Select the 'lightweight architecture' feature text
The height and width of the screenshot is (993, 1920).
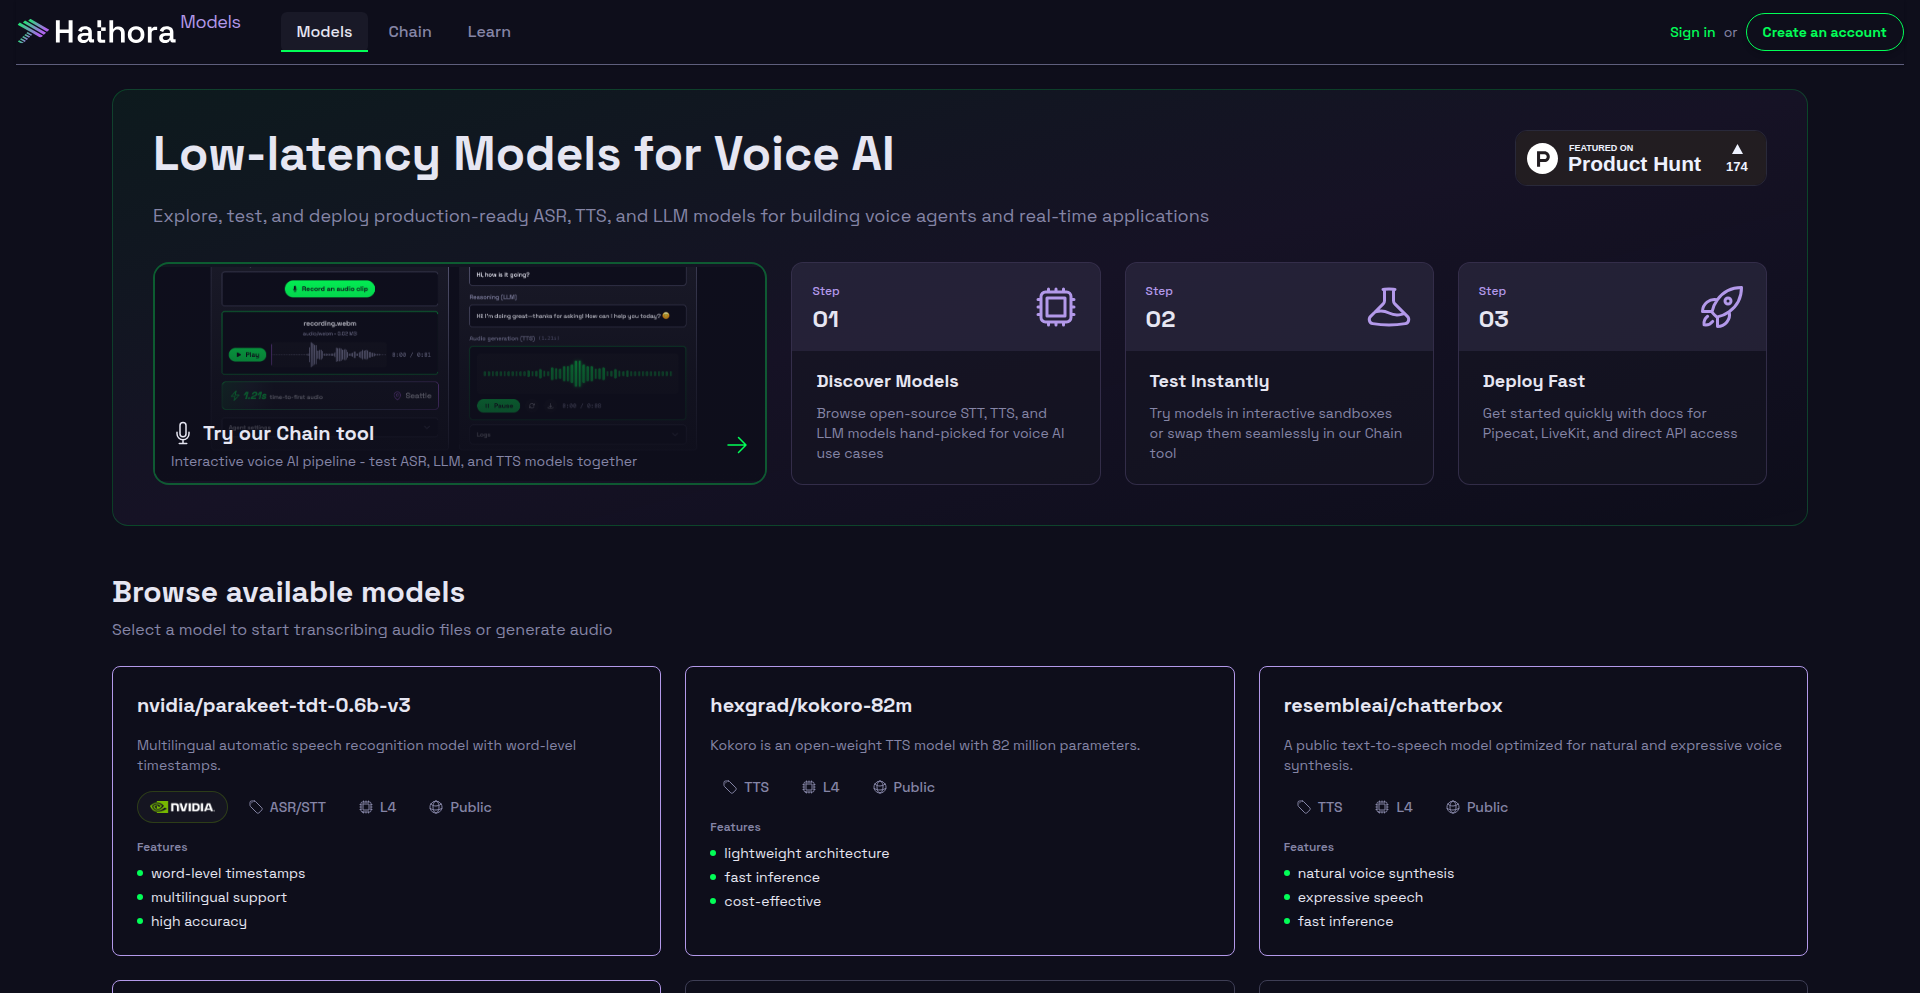pos(807,853)
